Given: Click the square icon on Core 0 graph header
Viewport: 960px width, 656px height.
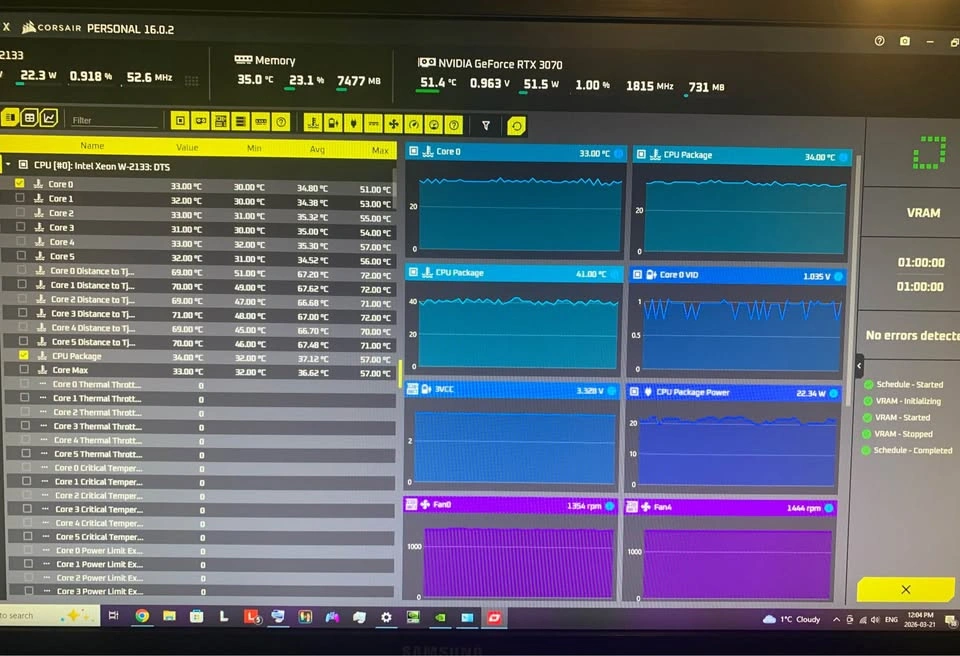Looking at the screenshot, I should (413, 151).
